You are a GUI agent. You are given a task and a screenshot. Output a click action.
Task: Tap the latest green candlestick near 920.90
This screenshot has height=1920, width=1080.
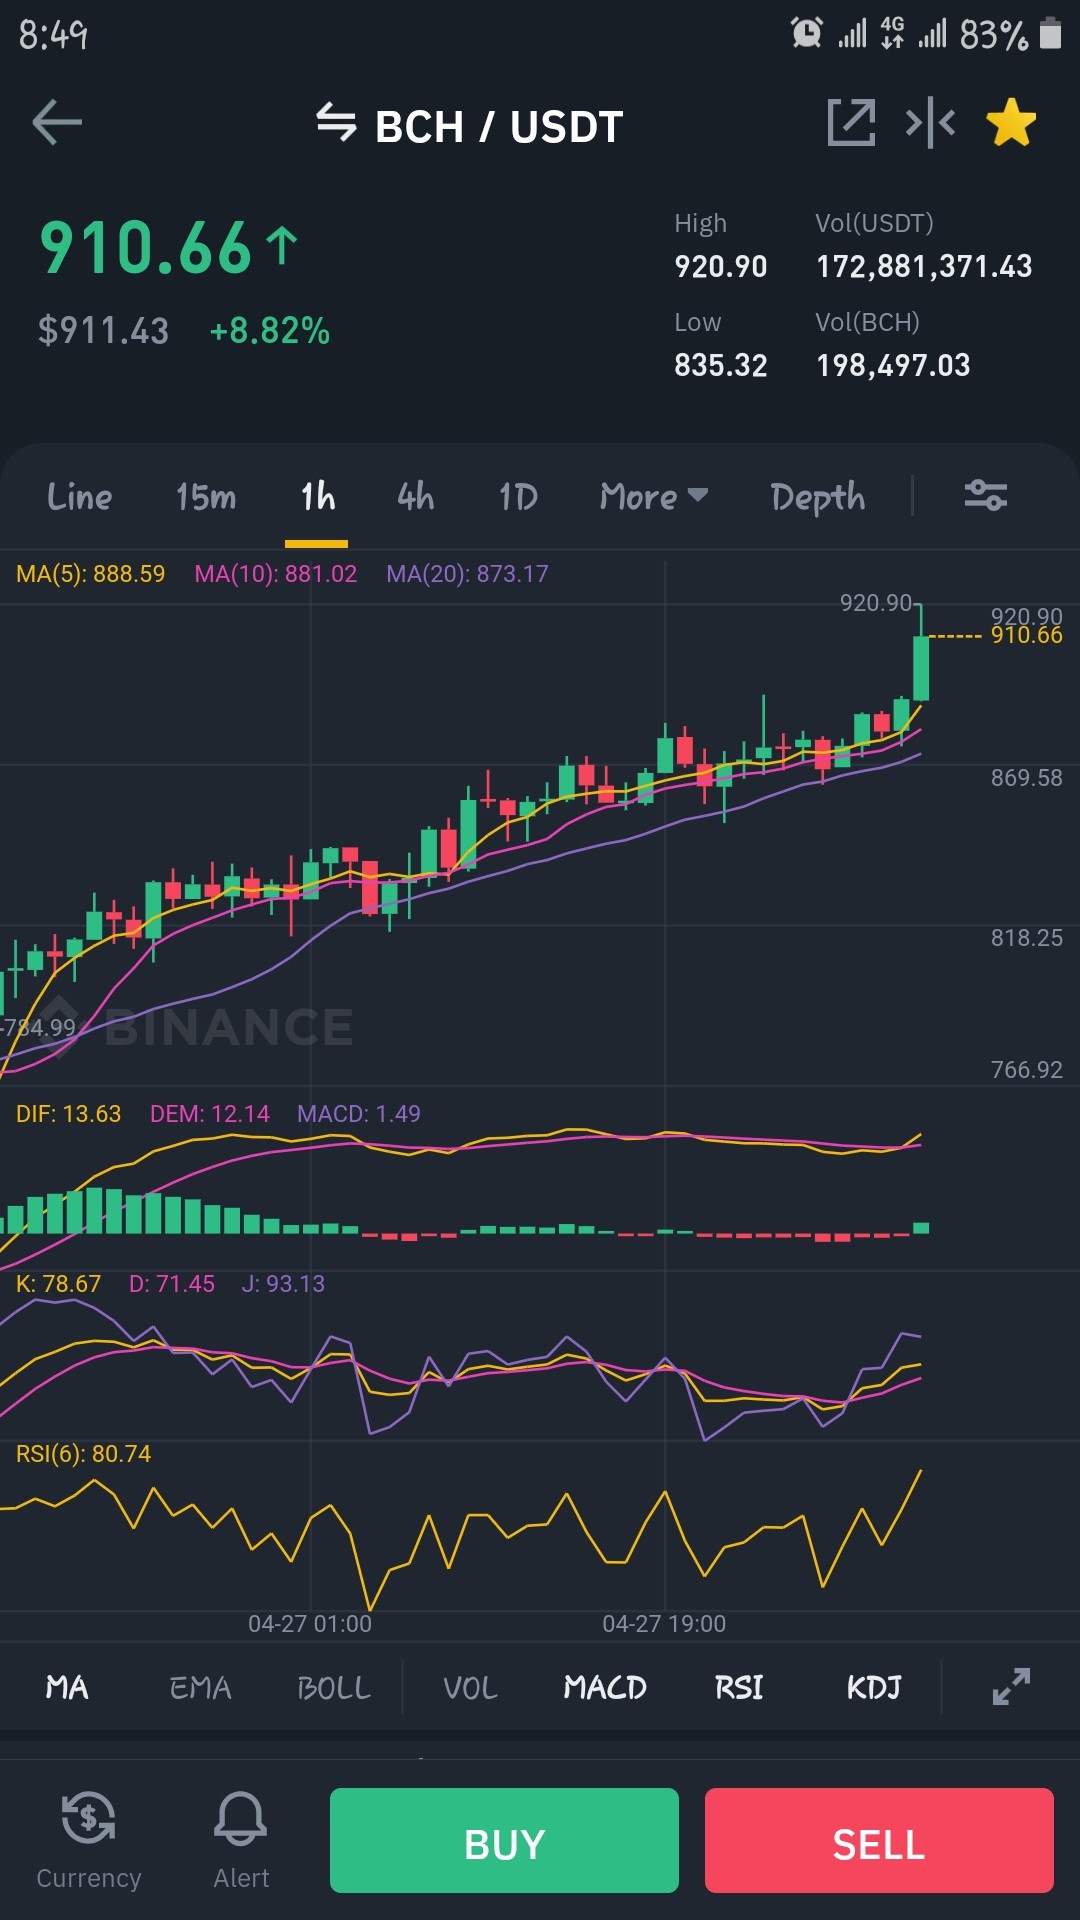(x=921, y=665)
